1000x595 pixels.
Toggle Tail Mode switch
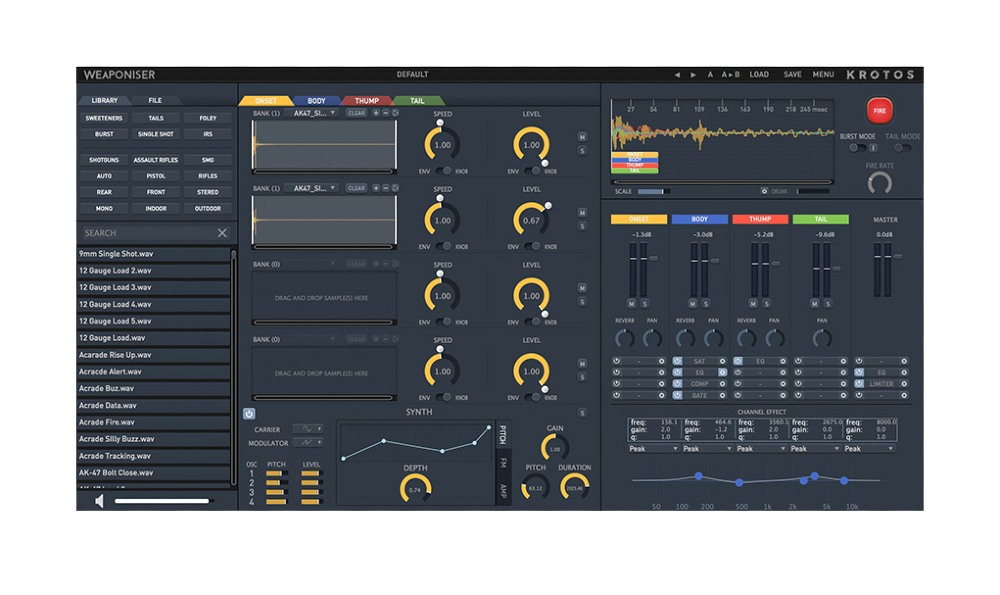click(902, 148)
